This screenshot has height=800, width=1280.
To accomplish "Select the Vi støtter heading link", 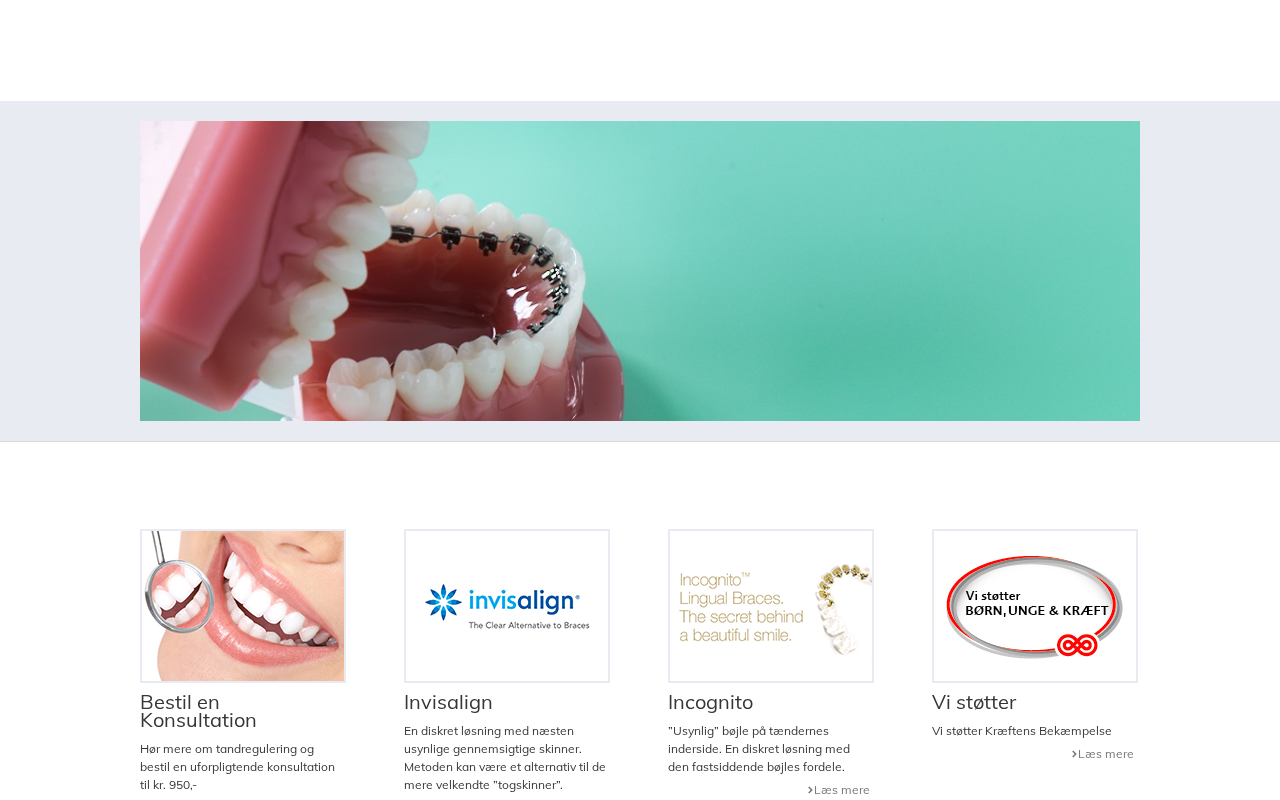I will (974, 702).
